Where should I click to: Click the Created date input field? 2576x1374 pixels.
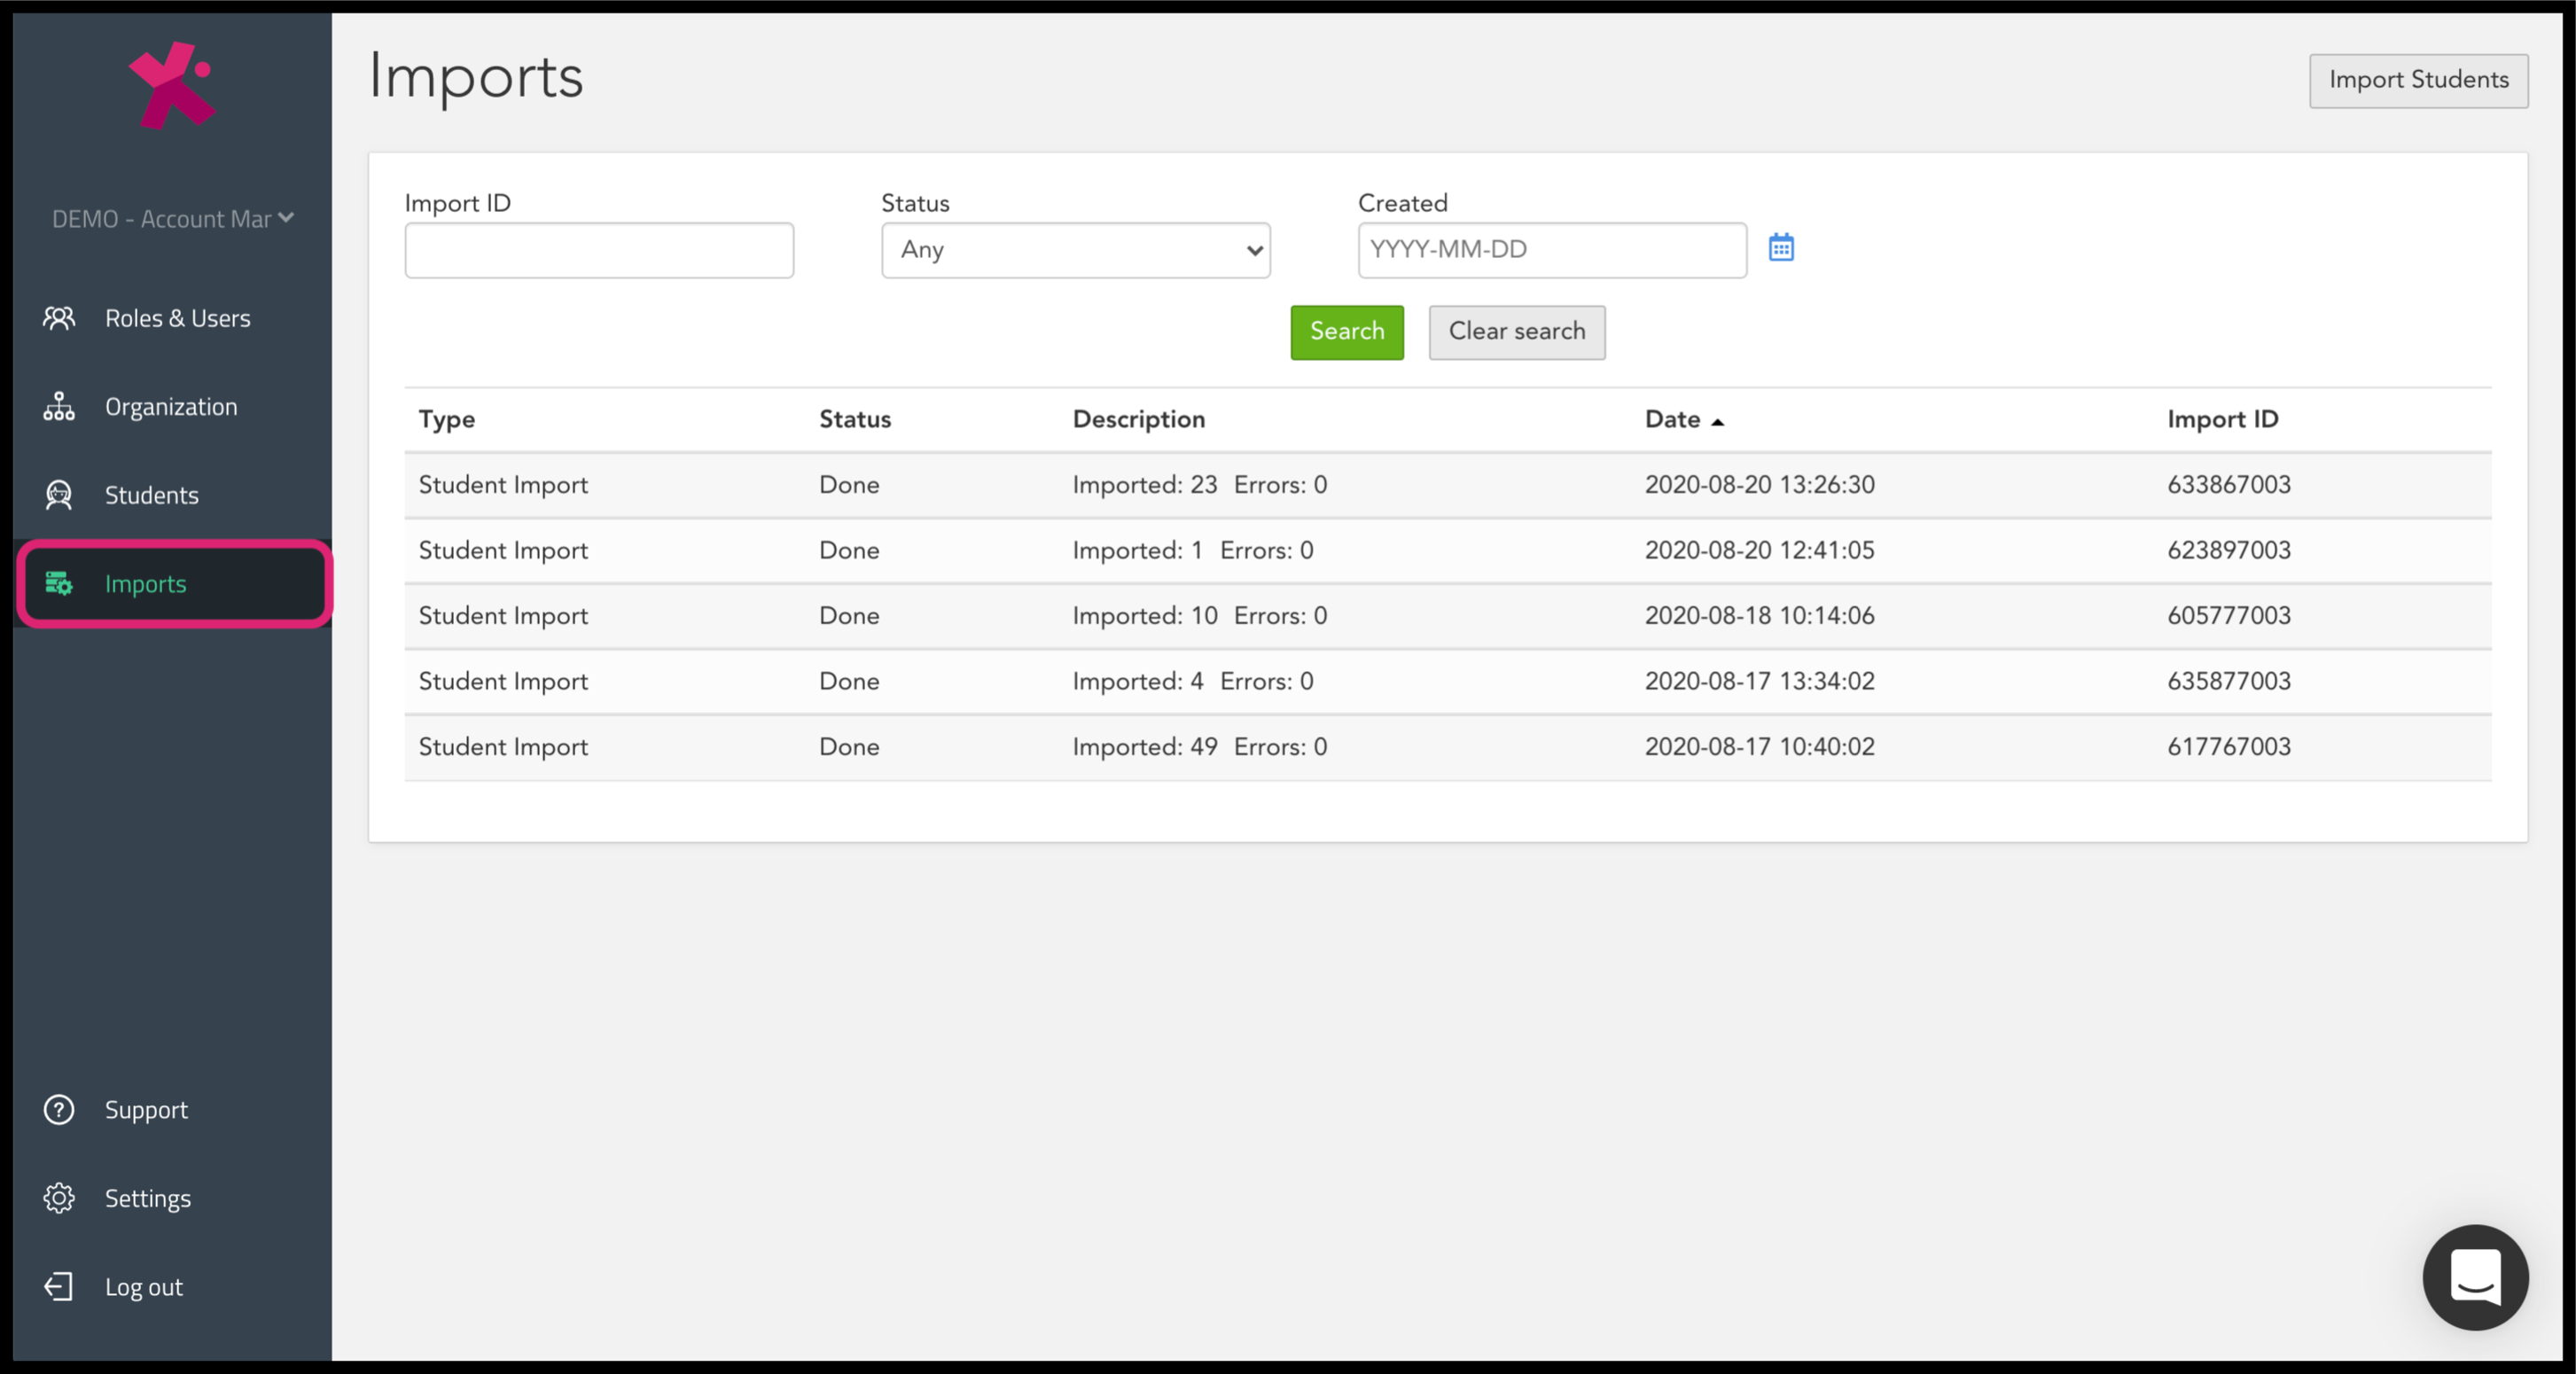[1551, 250]
